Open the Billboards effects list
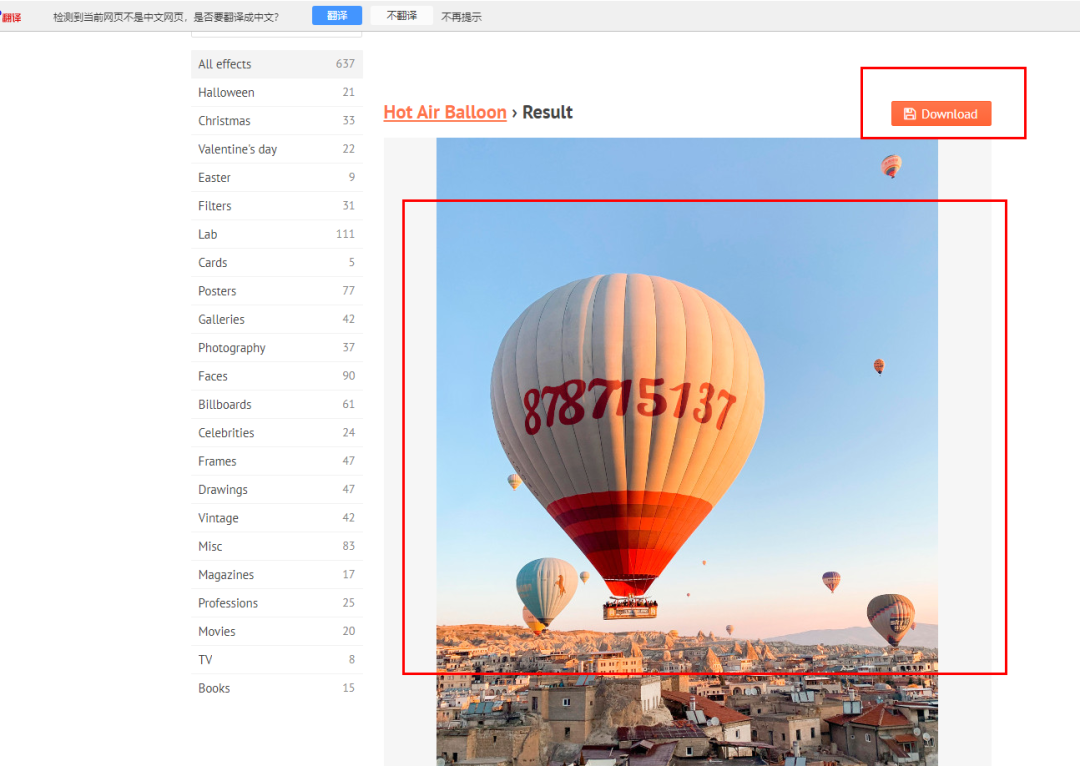The image size is (1080, 766). tap(224, 405)
